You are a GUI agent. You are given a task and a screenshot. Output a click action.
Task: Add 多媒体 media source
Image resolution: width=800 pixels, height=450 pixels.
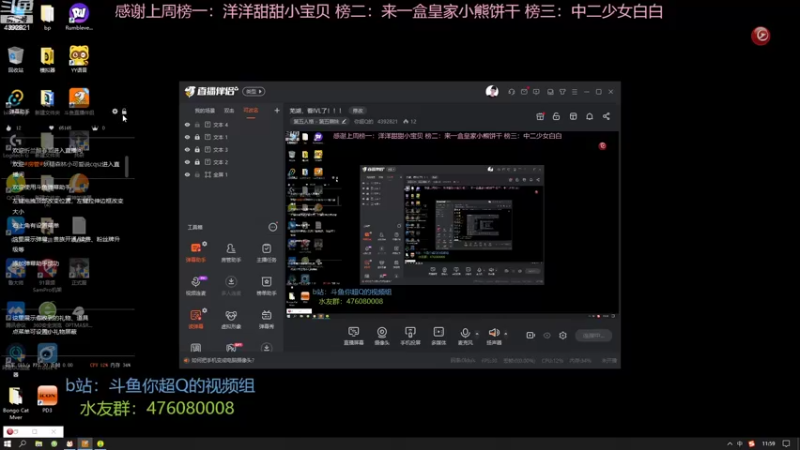(439, 336)
